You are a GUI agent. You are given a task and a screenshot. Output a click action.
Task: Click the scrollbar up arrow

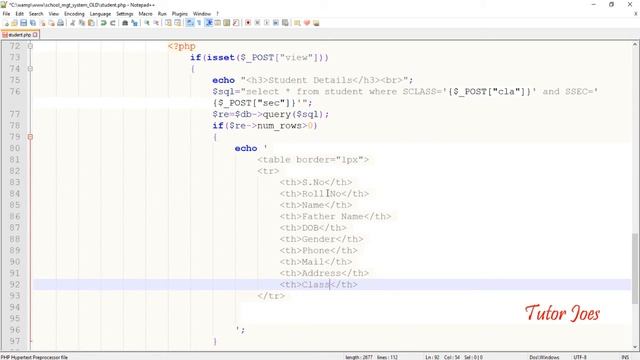coord(635,44)
